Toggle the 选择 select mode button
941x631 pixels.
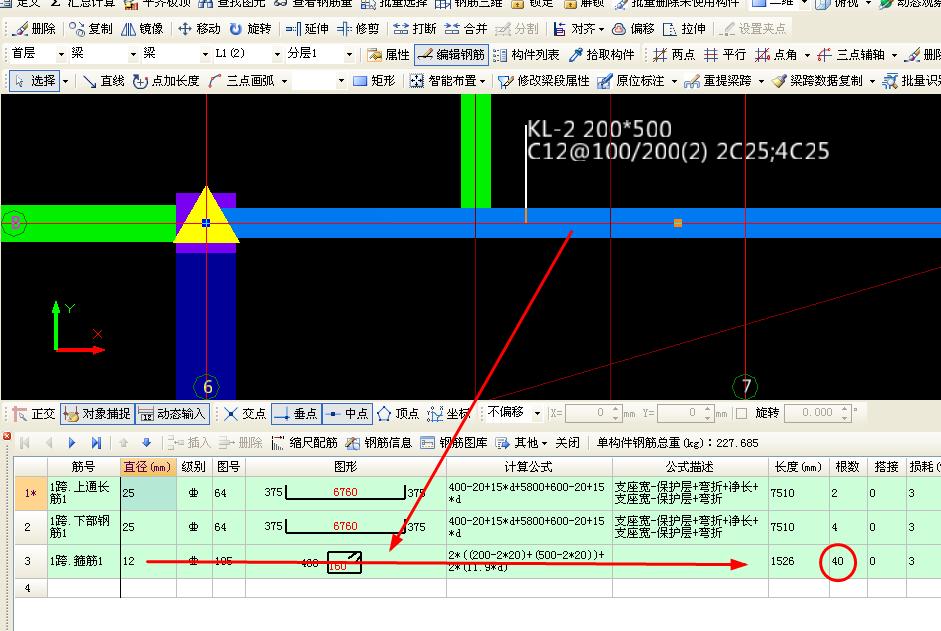point(35,80)
